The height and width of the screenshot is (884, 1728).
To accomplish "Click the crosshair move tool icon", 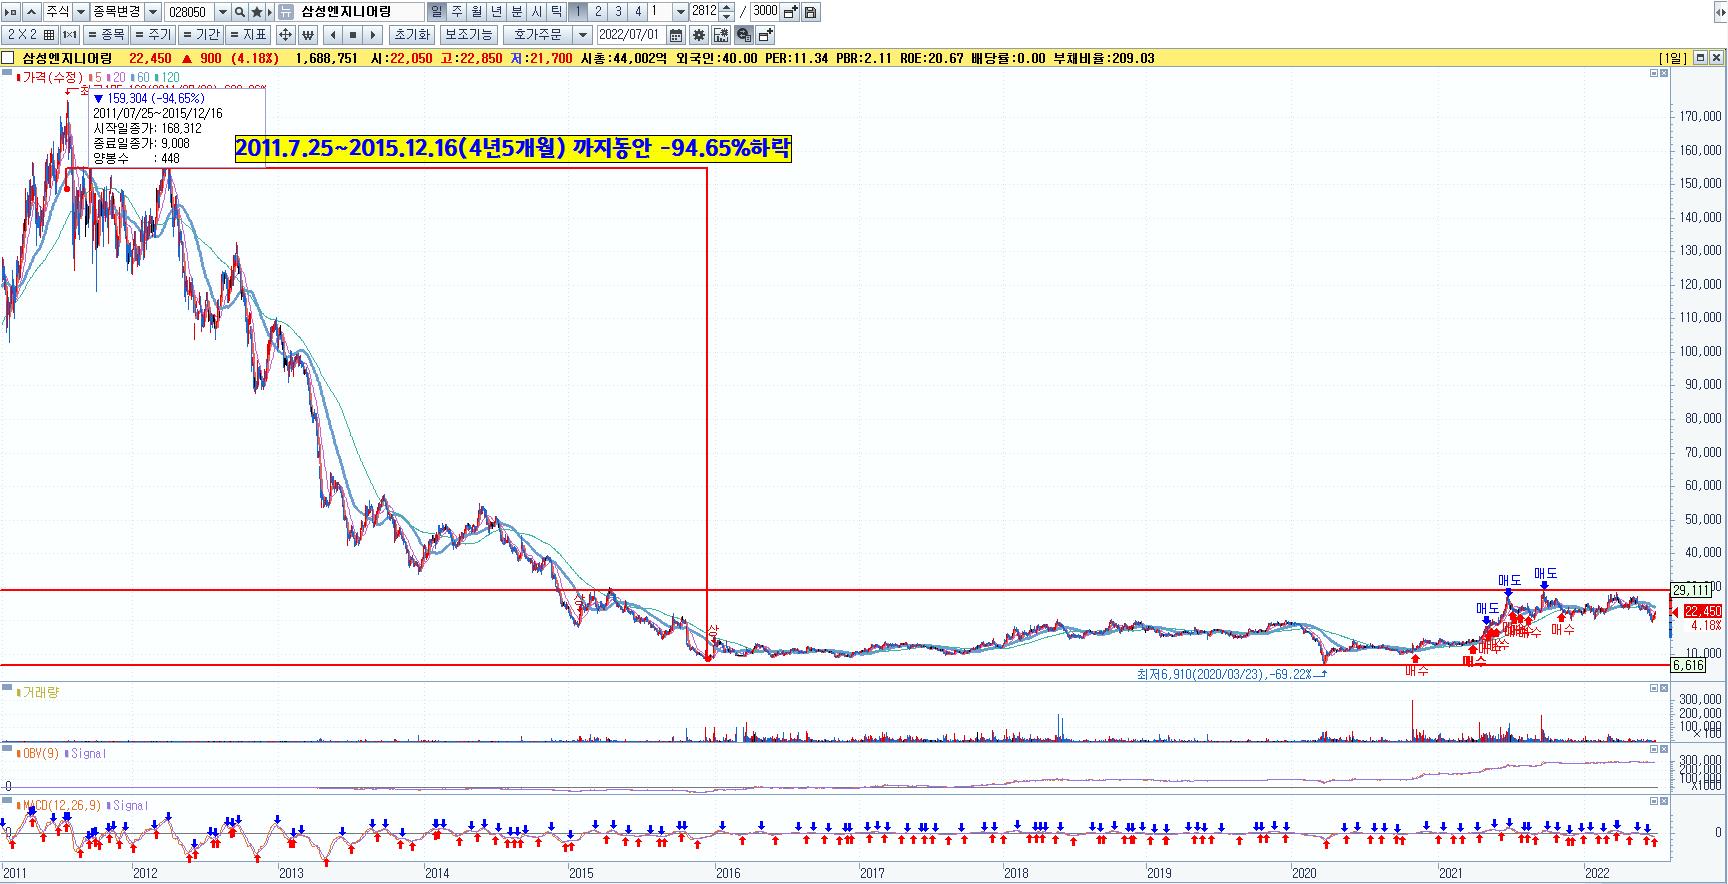I will pyautogui.click(x=285, y=35).
